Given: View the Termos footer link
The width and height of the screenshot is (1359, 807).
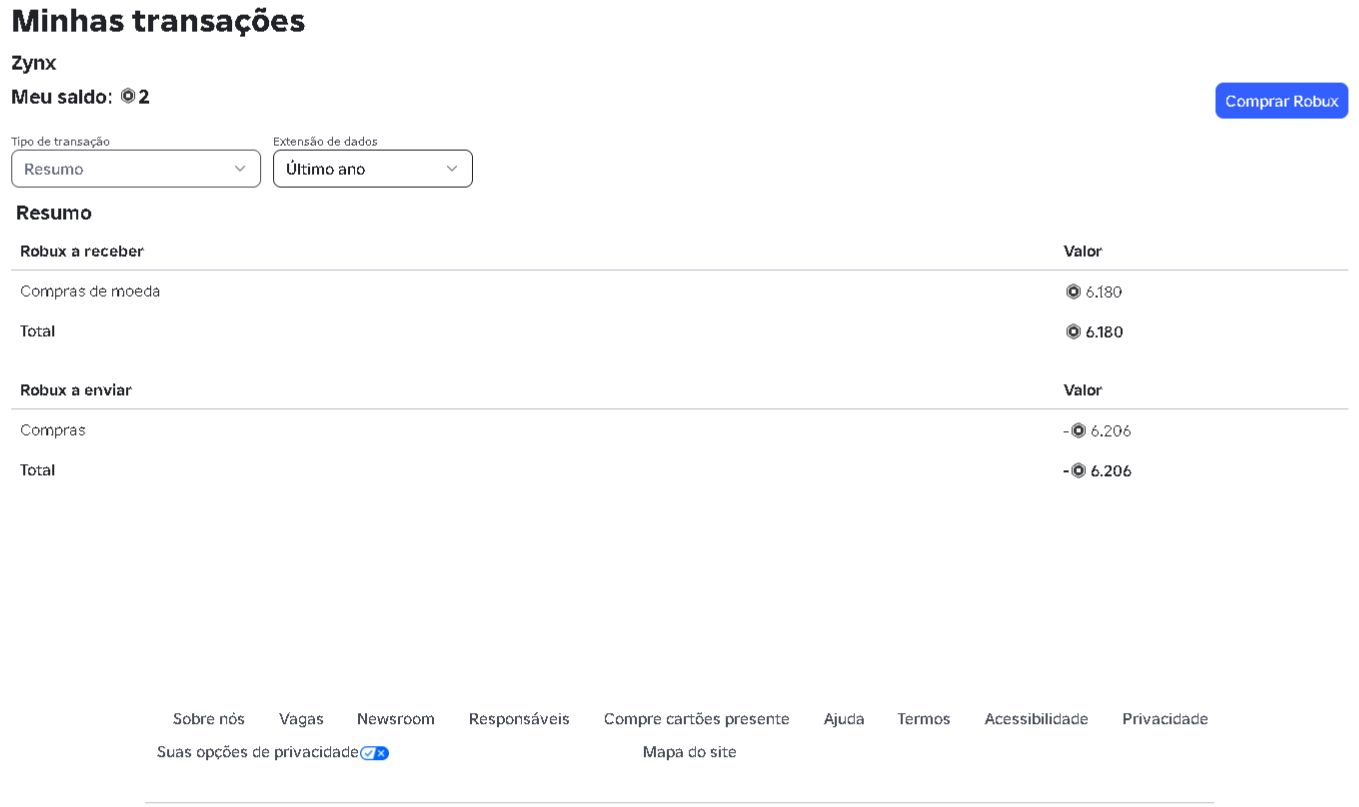Looking at the screenshot, I should (x=924, y=719).
